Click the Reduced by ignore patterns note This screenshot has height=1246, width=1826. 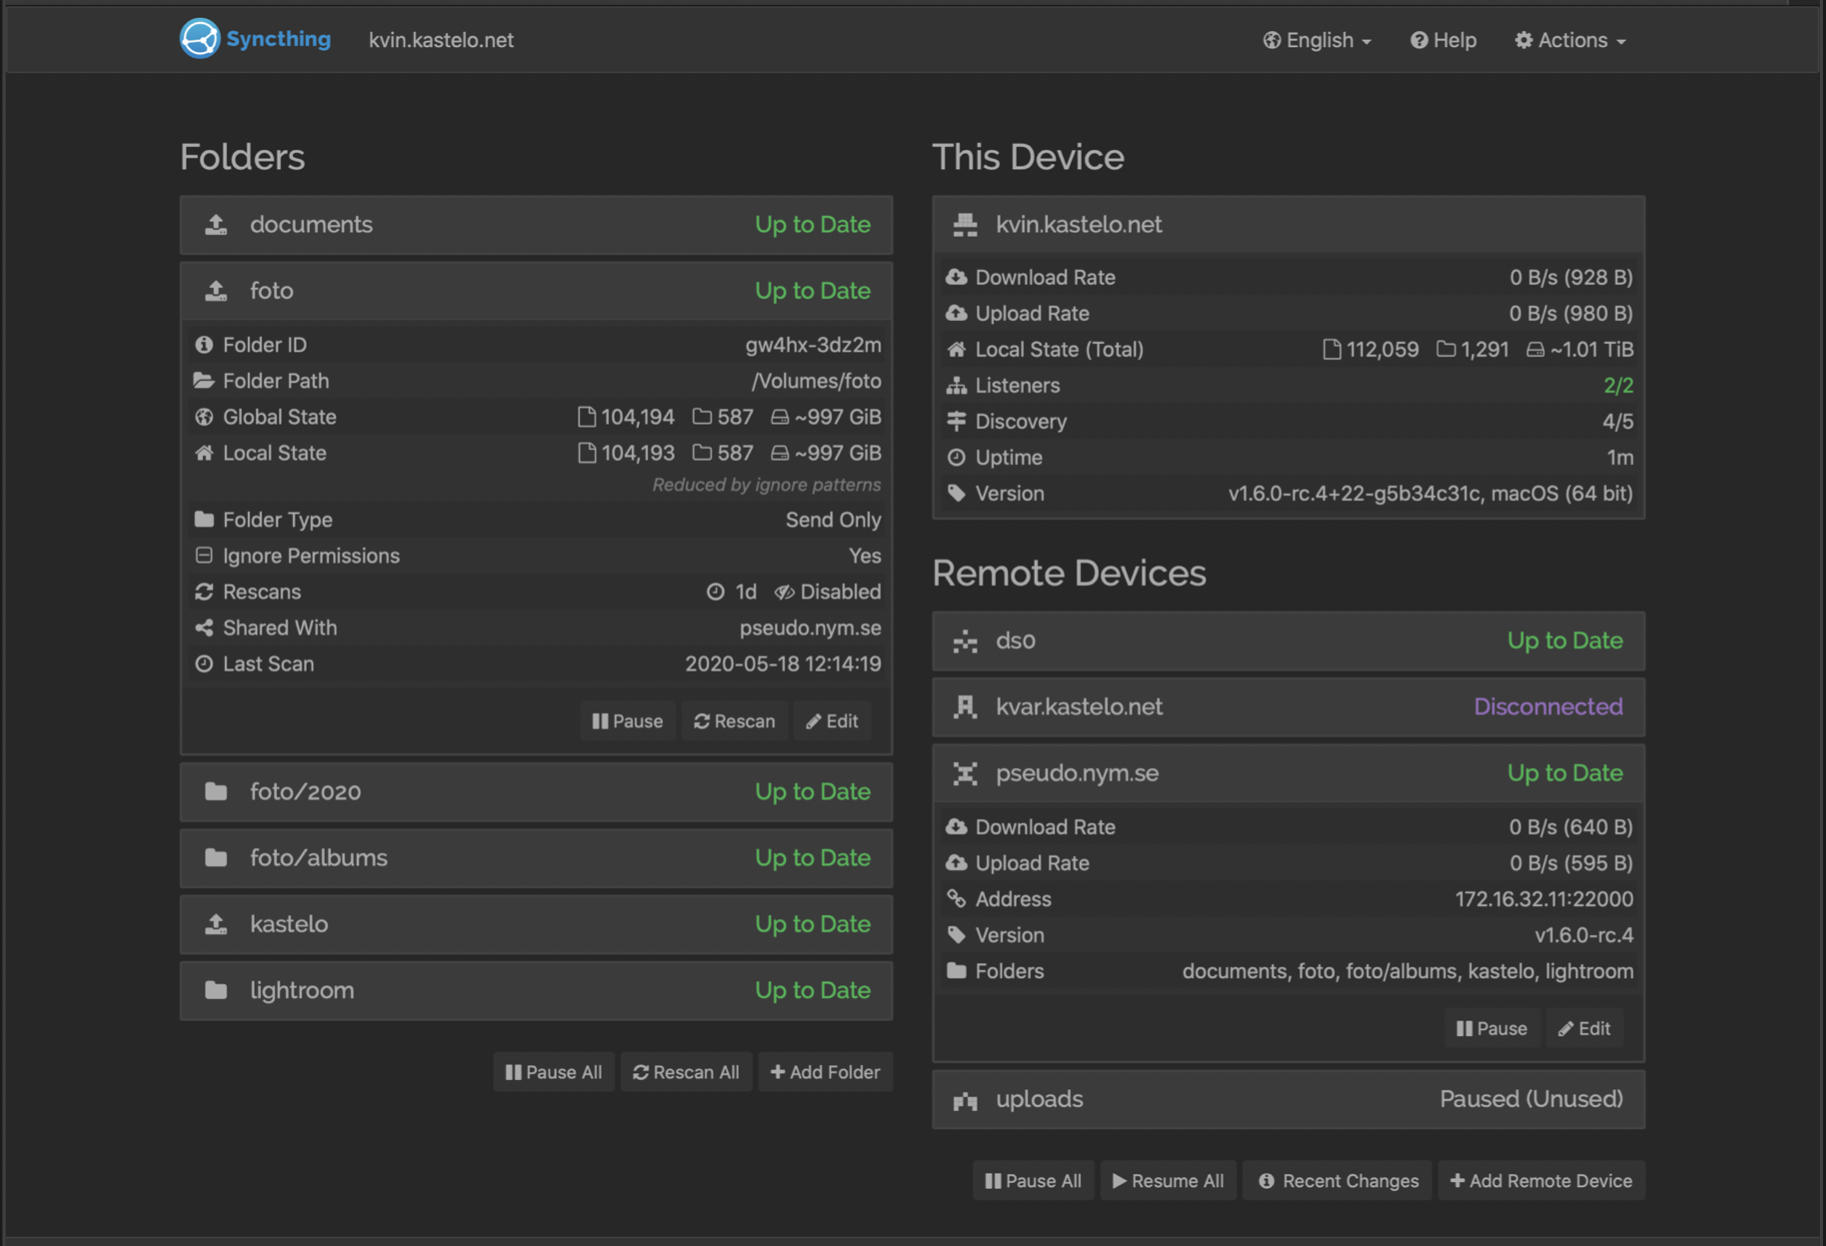(767, 485)
